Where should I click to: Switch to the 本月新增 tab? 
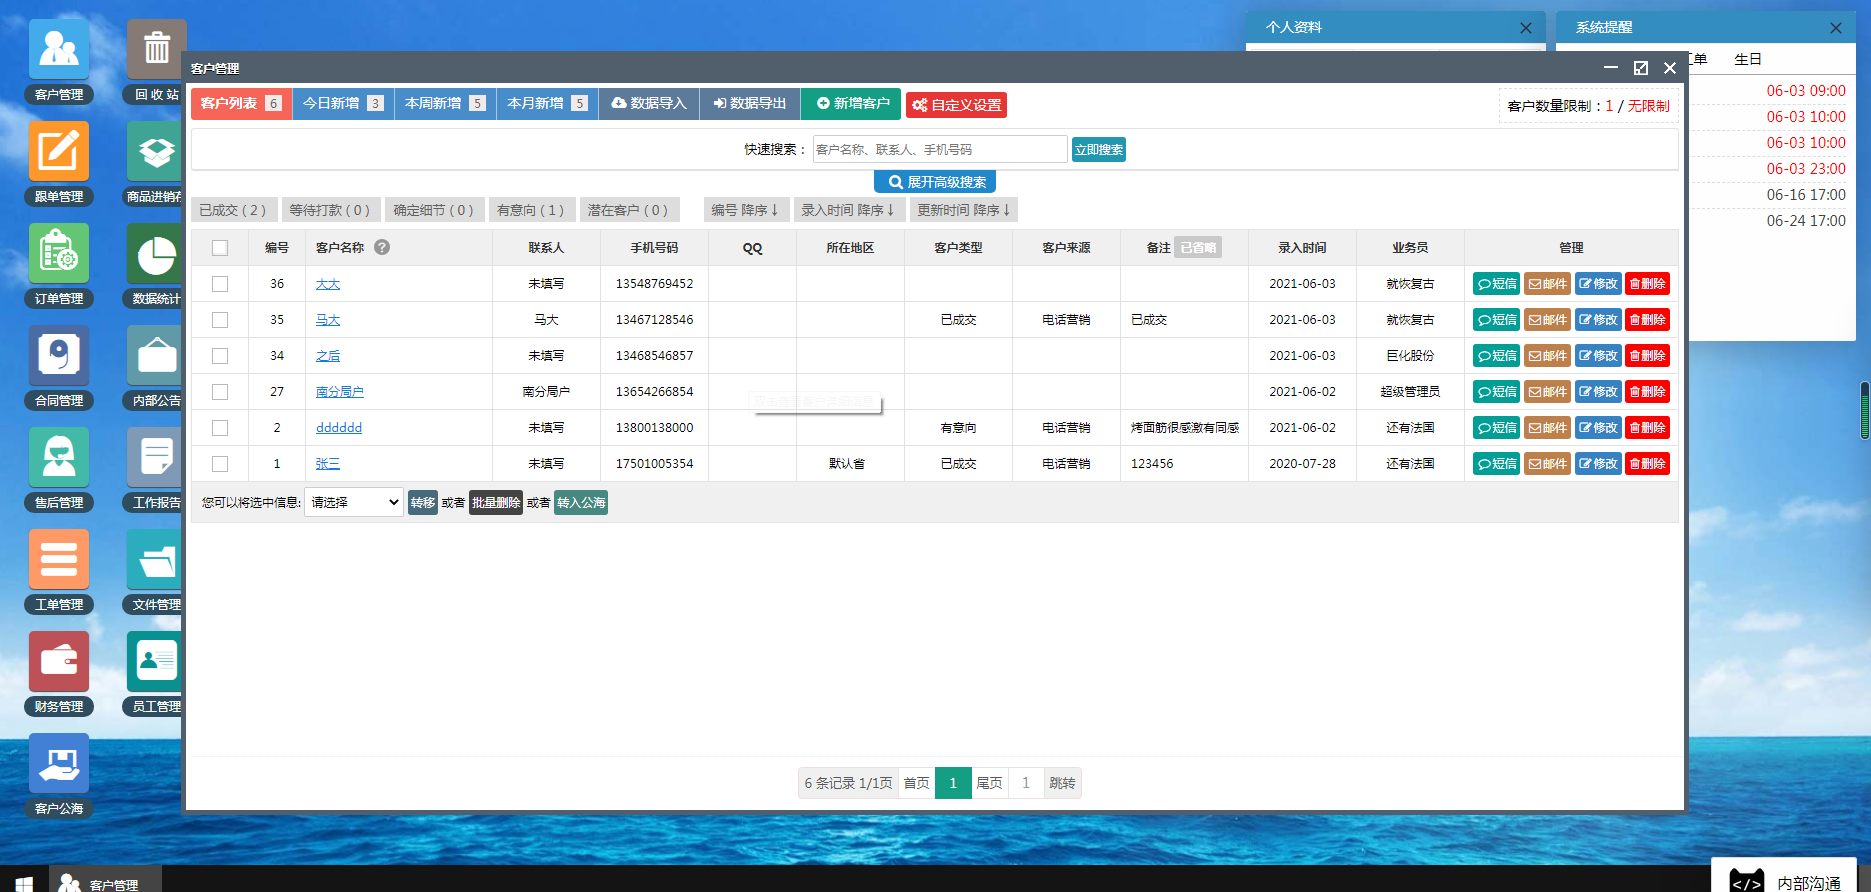pos(546,104)
